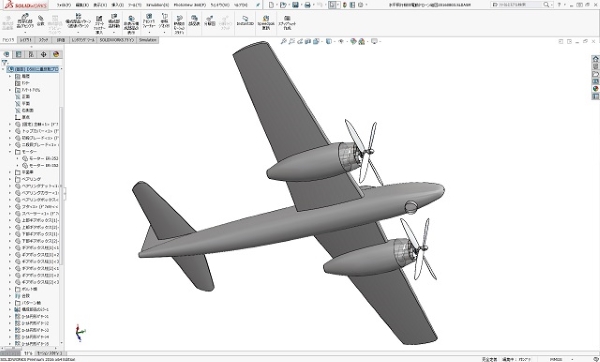Click the Save icon in top toolbar
The height and width of the screenshot is (362, 600).
[295, 5]
